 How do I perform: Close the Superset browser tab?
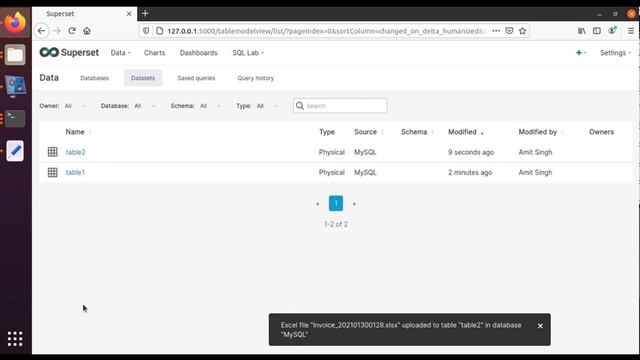pyautogui.click(x=129, y=13)
